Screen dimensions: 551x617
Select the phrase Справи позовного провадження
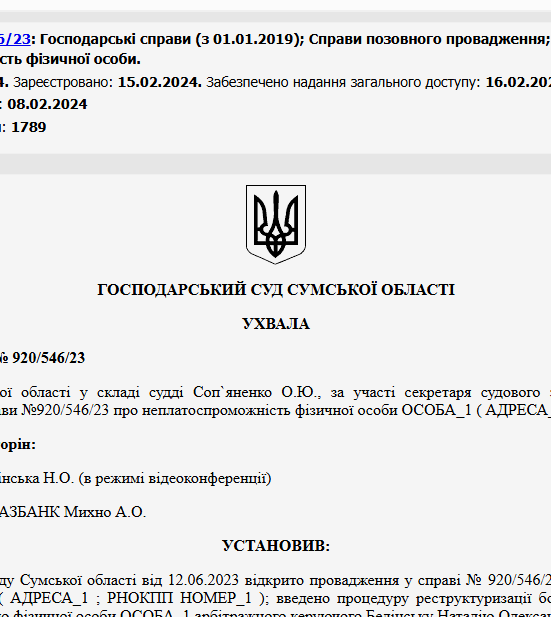[427, 39]
